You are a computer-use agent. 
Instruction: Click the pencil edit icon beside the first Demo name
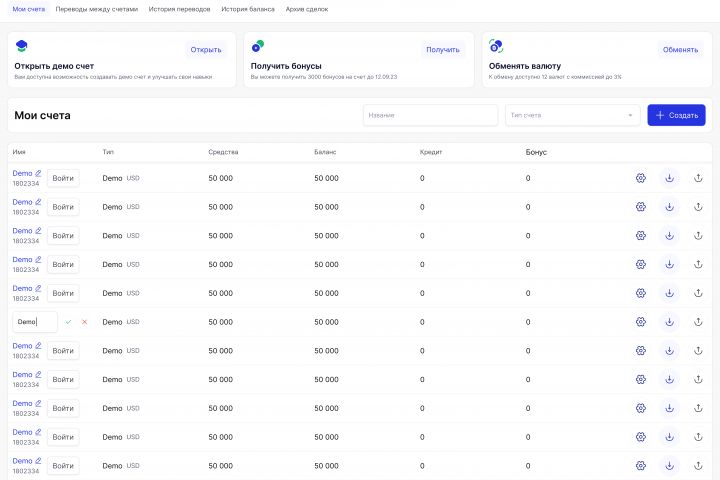[39, 173]
